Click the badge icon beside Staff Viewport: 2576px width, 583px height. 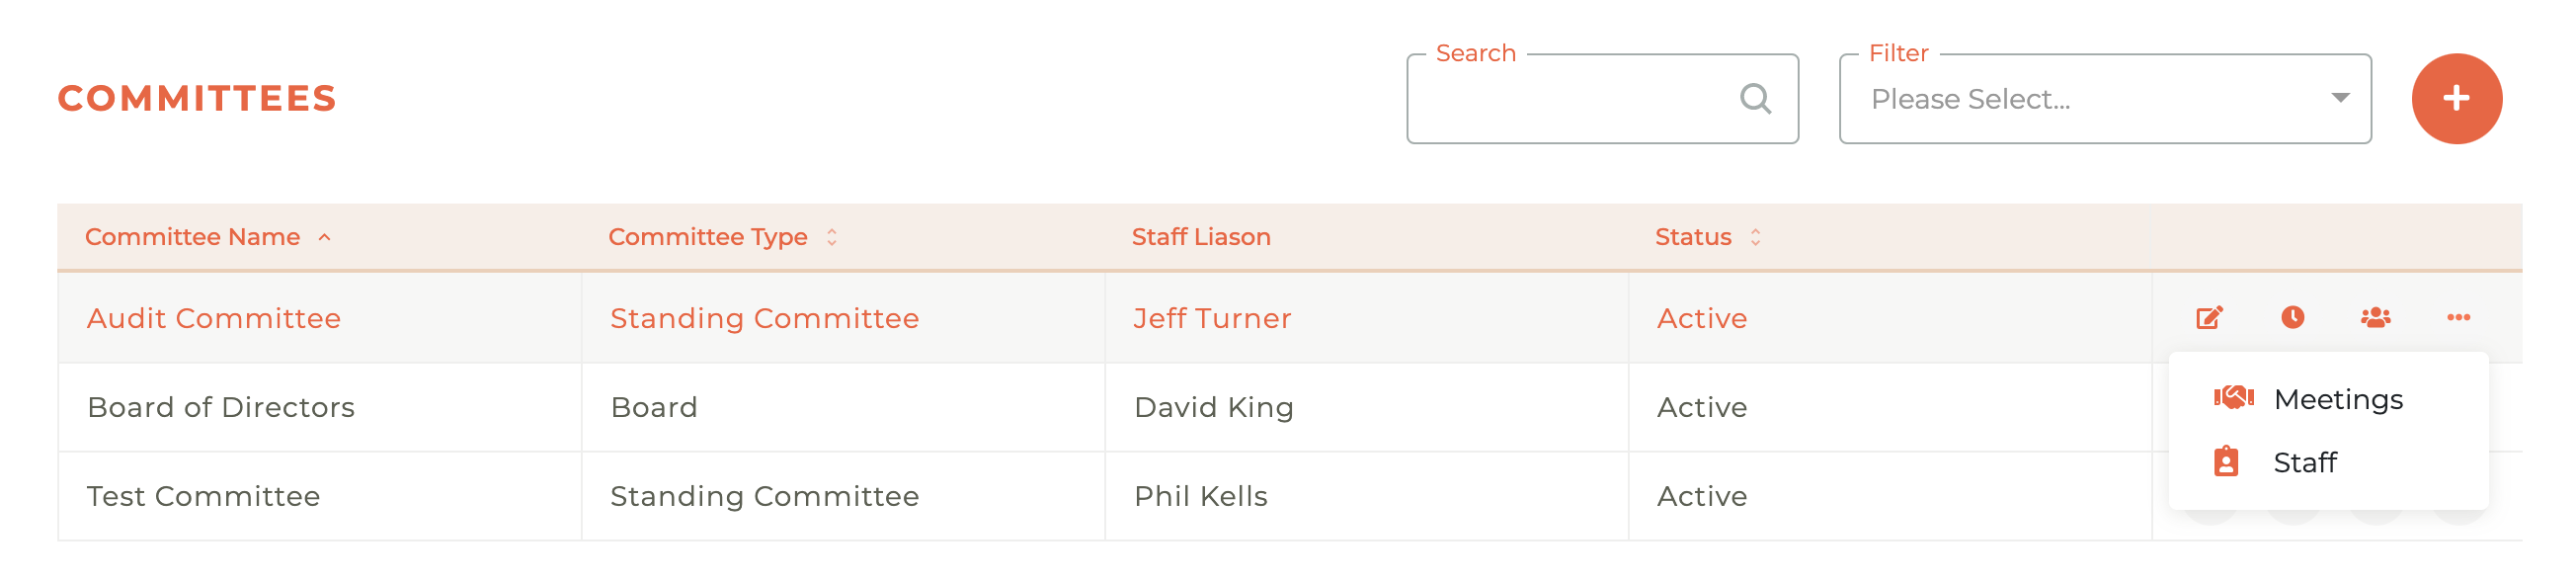click(2226, 462)
